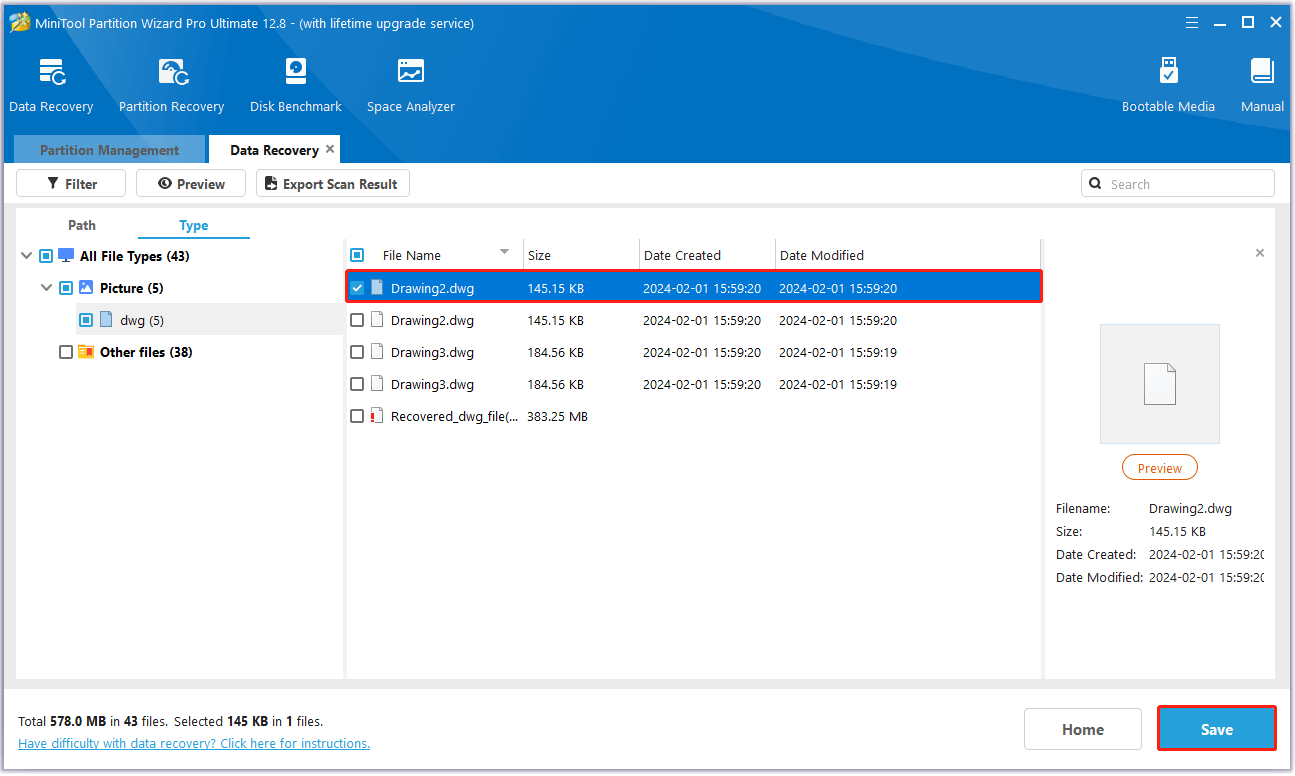Click the Save button
1295x776 pixels.
coord(1217,729)
